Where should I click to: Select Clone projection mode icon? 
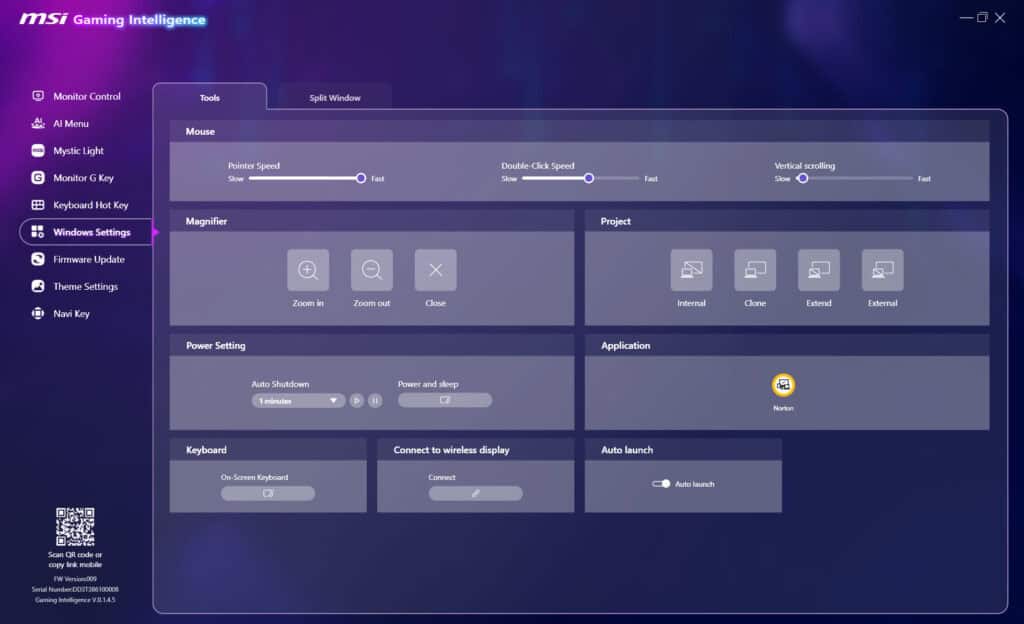click(x=755, y=270)
